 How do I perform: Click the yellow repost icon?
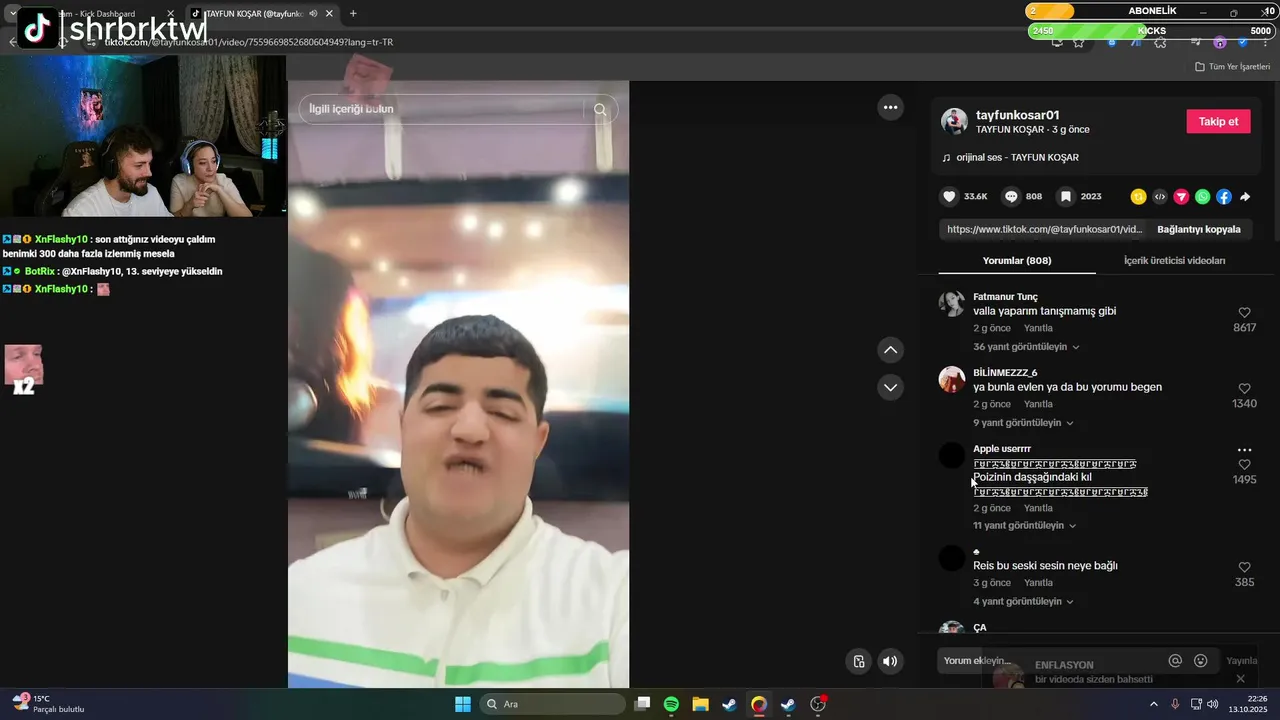(x=1138, y=197)
